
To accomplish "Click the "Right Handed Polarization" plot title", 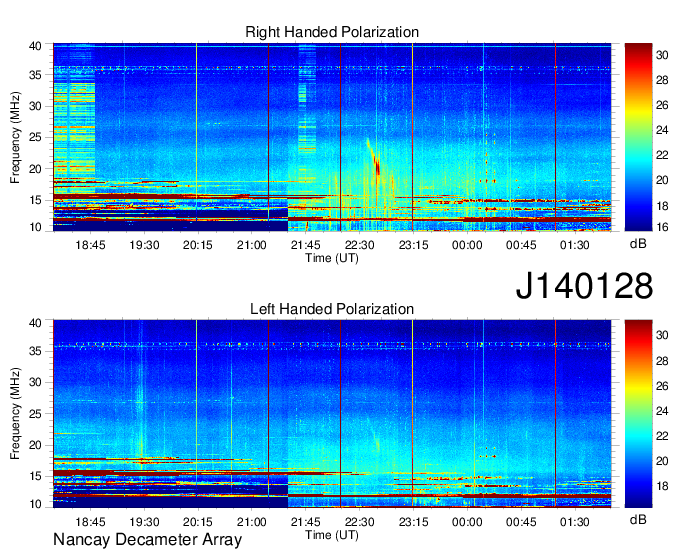I will (332, 32).
